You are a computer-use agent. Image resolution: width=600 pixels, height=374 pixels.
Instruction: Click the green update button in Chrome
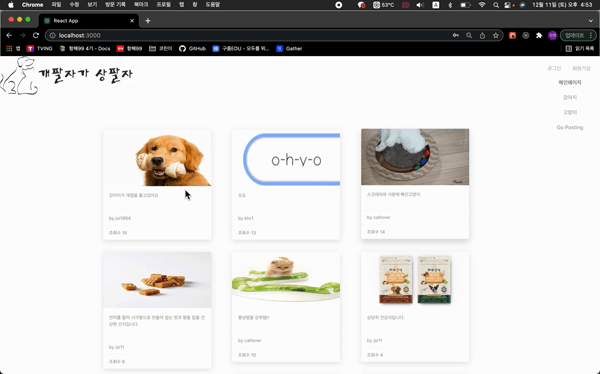point(578,35)
